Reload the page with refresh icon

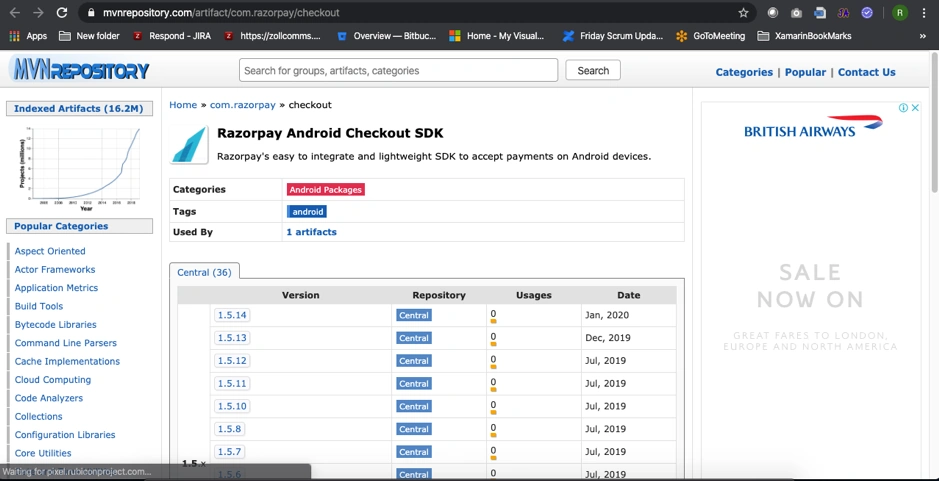click(62, 13)
